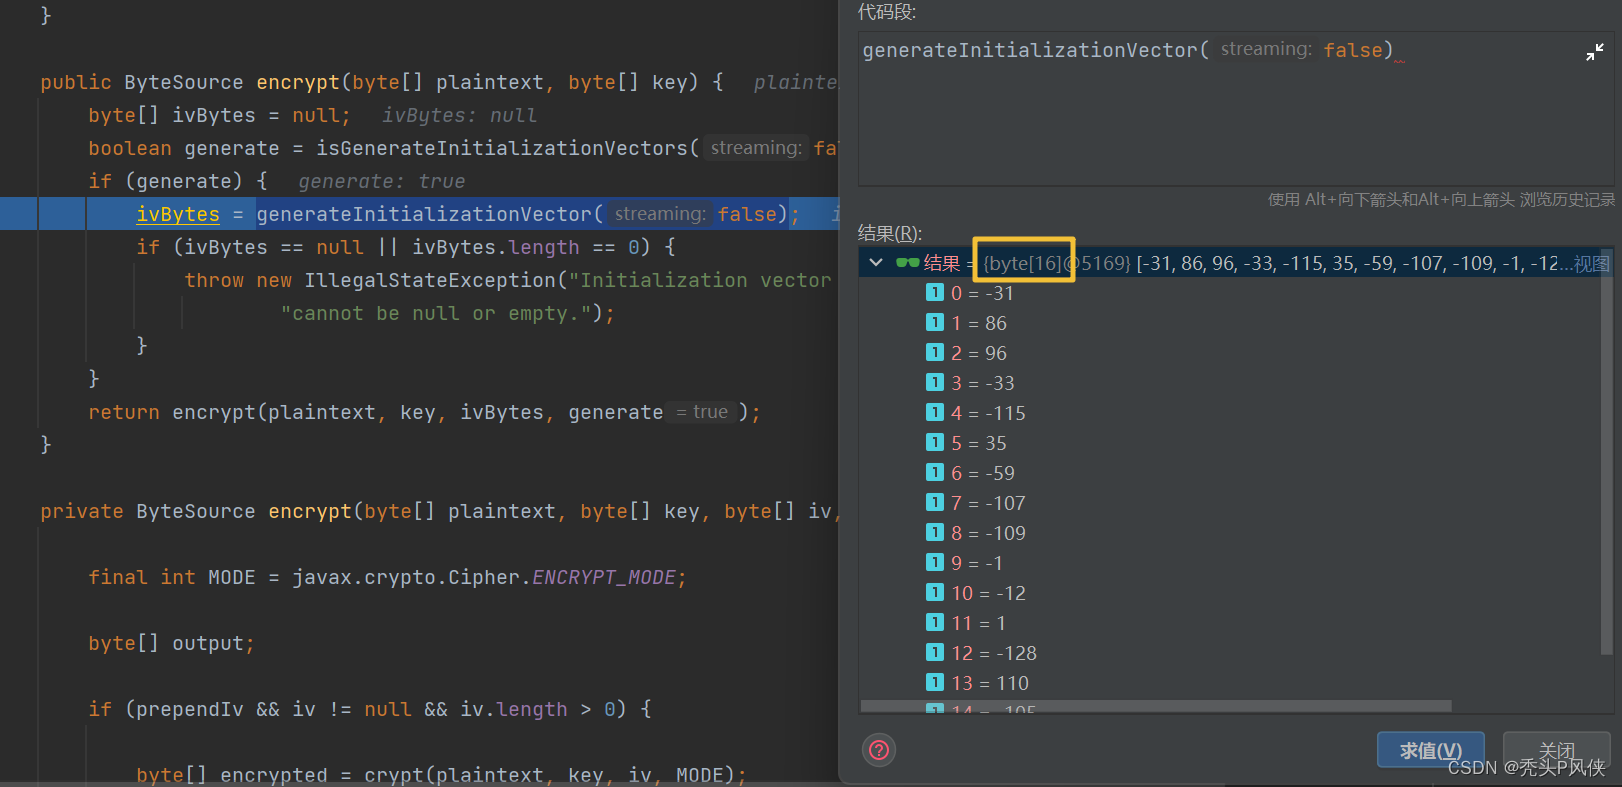Click the underlined ivBytes variable in the highlighted line

178,214
